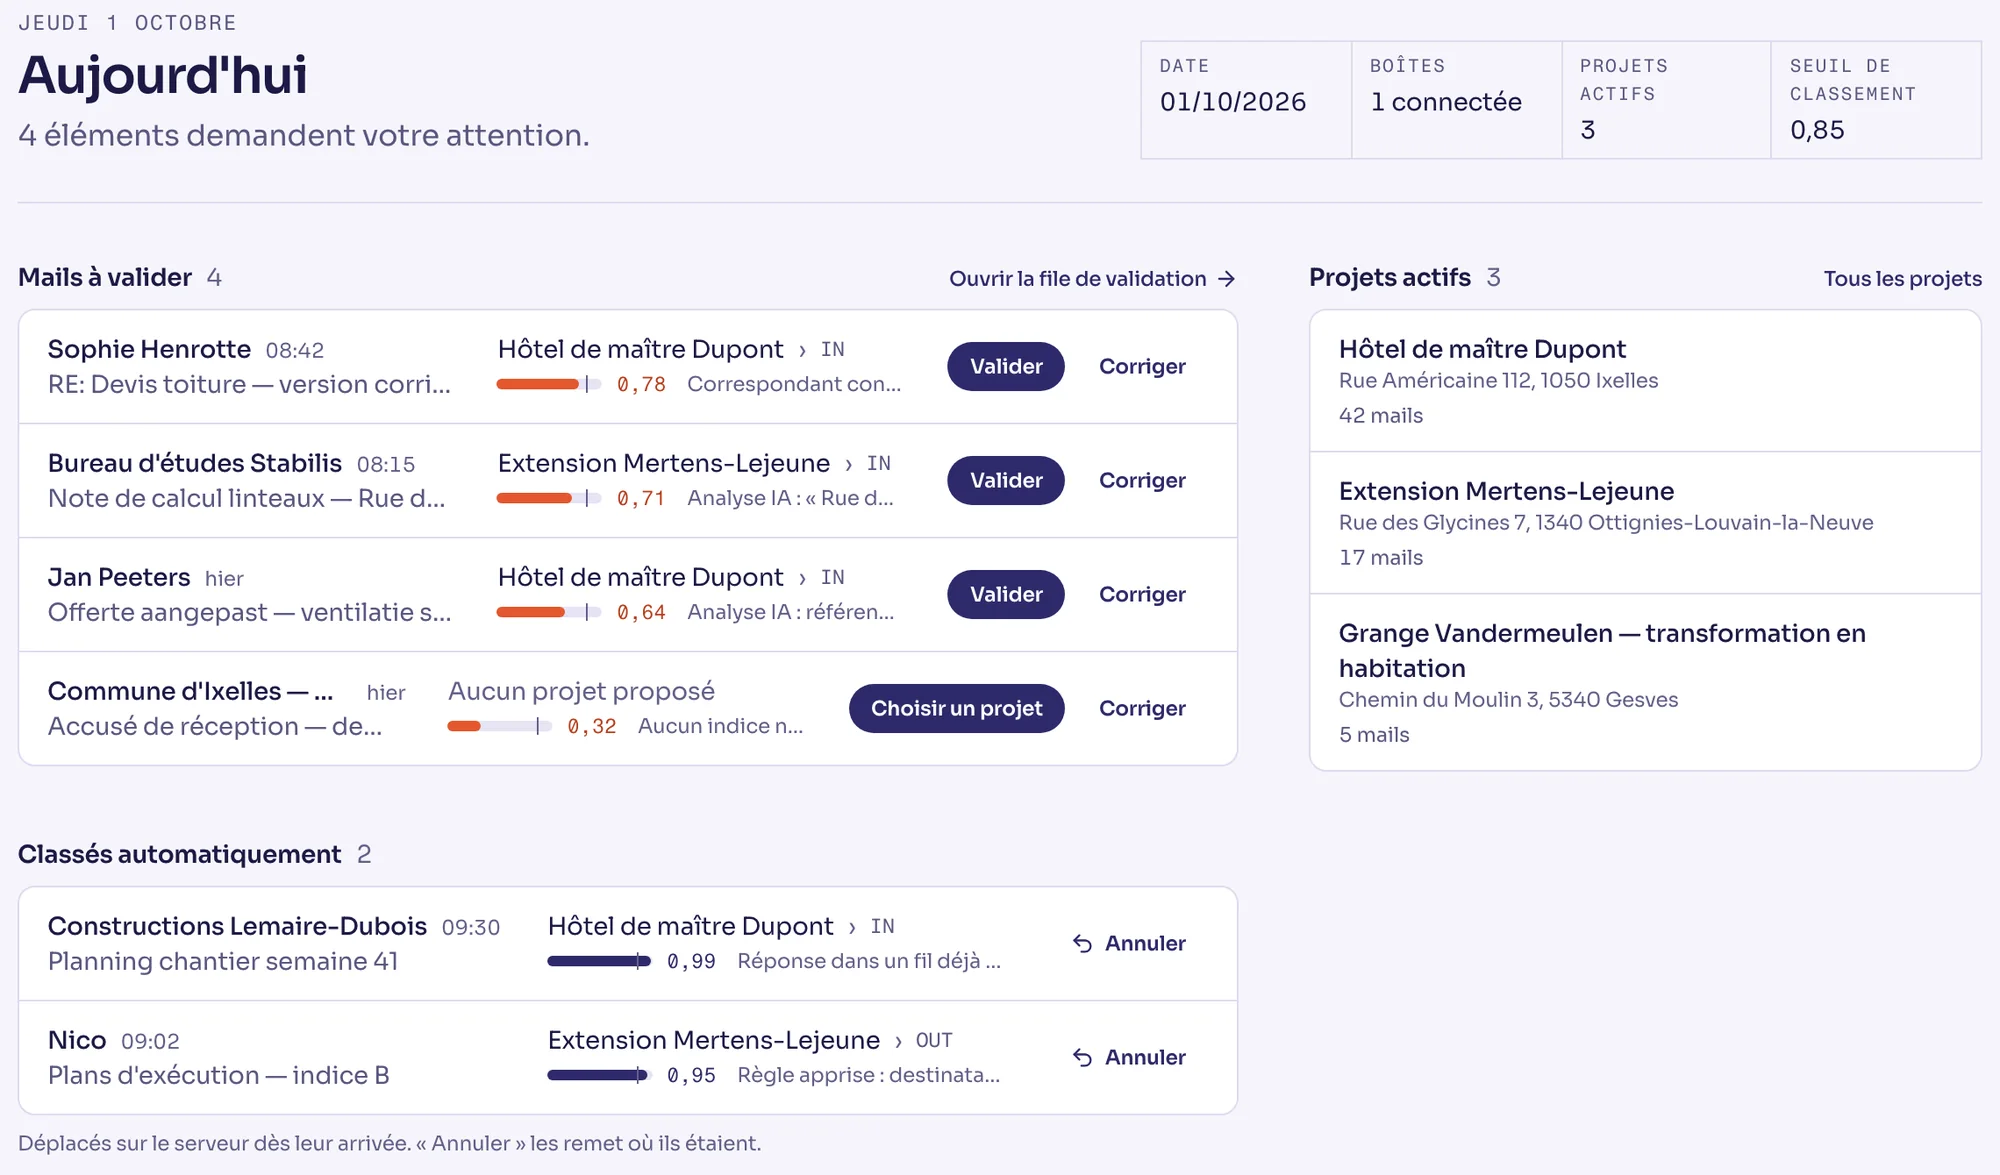Click sender name Sophie Henrotte
2000x1175 pixels.
(149, 349)
